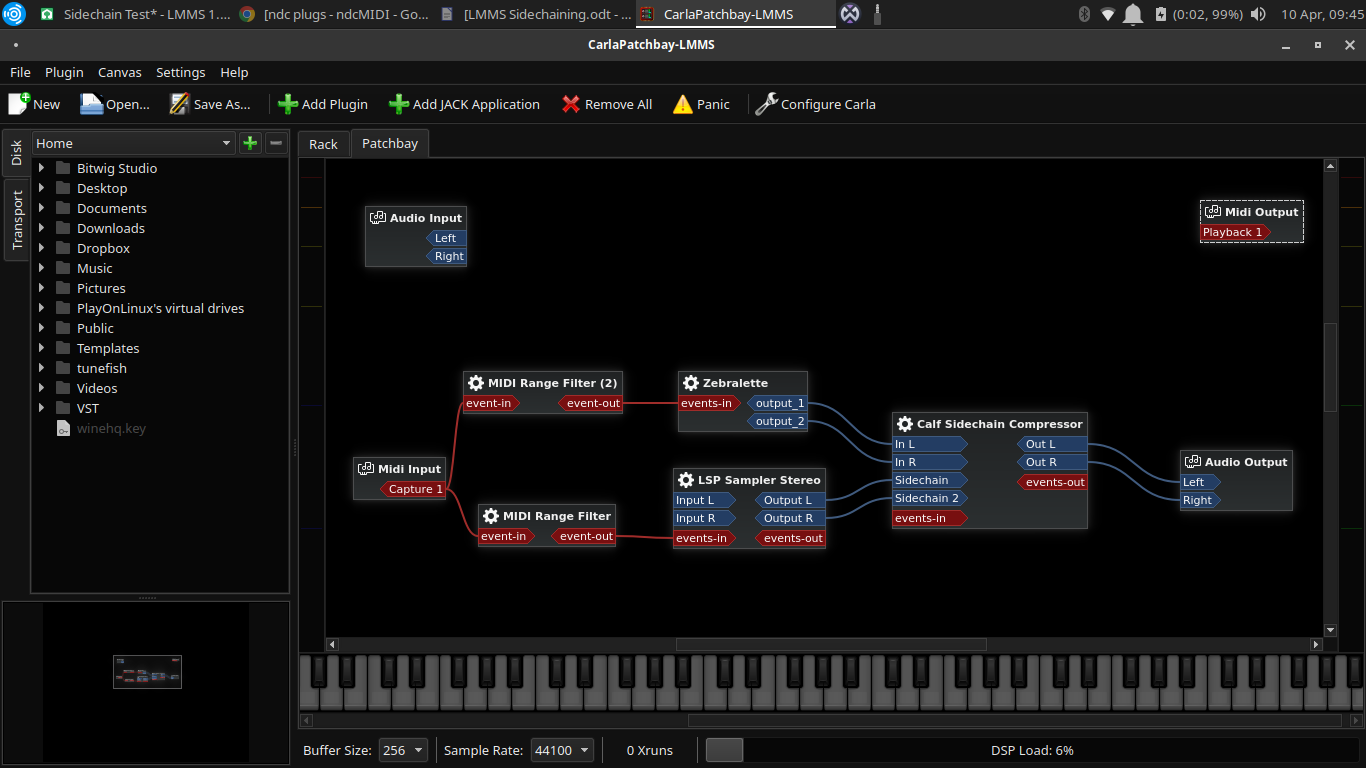This screenshot has height=768, width=1366.
Task: Open Configure Carla wrench icon
Action: (766, 104)
